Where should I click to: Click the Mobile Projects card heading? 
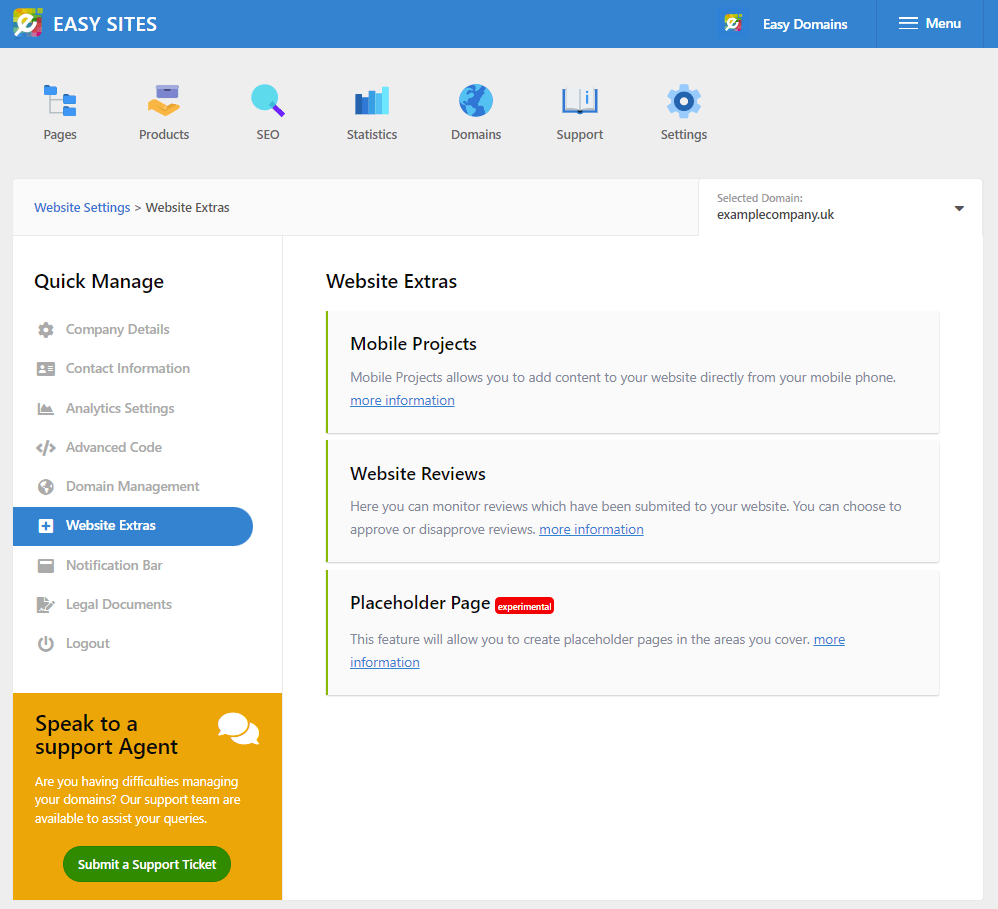point(414,344)
